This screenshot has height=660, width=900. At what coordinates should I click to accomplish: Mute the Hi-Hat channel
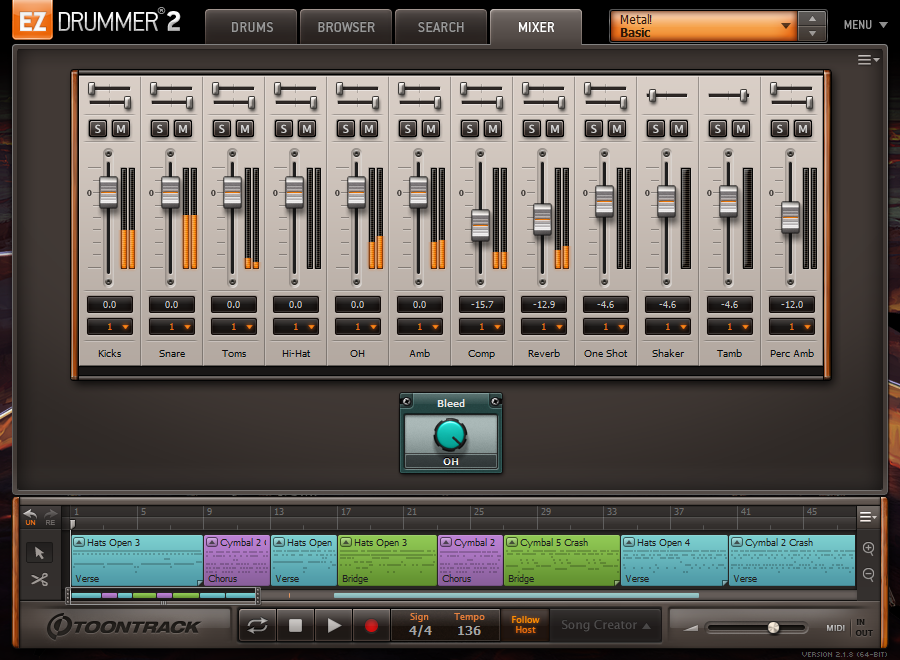[307, 129]
